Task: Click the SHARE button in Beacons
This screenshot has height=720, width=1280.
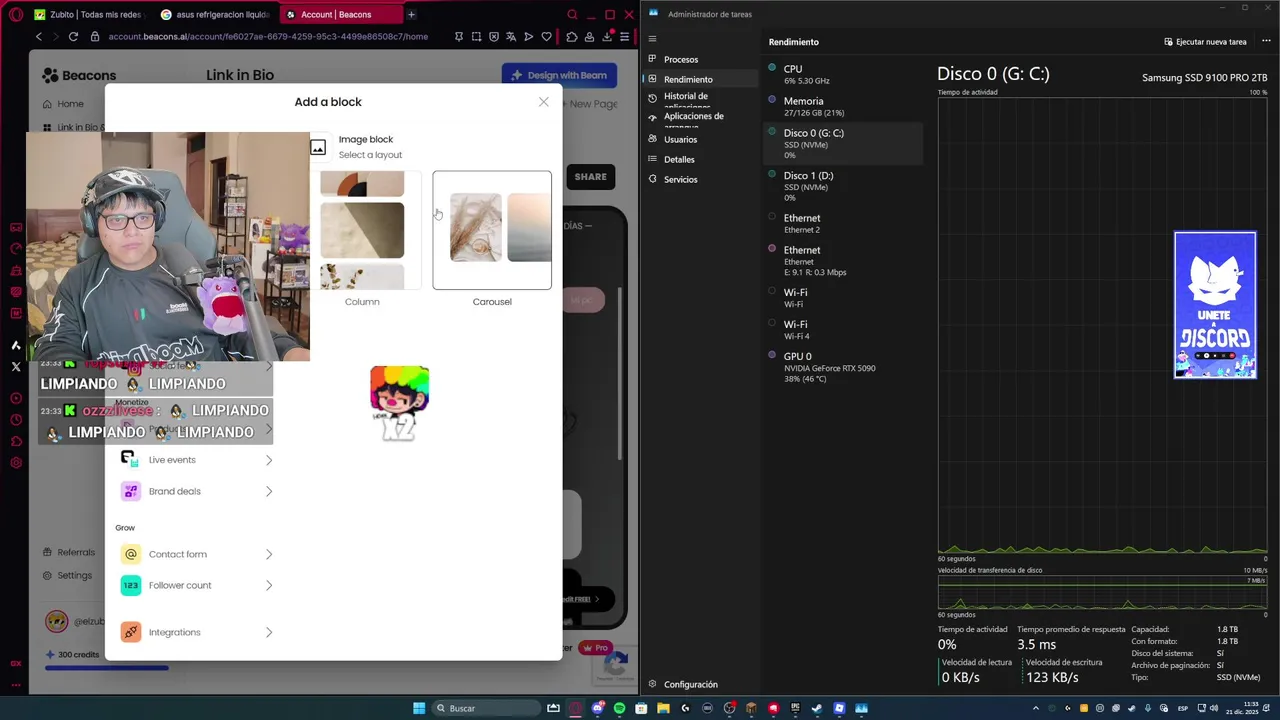Action: (x=590, y=177)
